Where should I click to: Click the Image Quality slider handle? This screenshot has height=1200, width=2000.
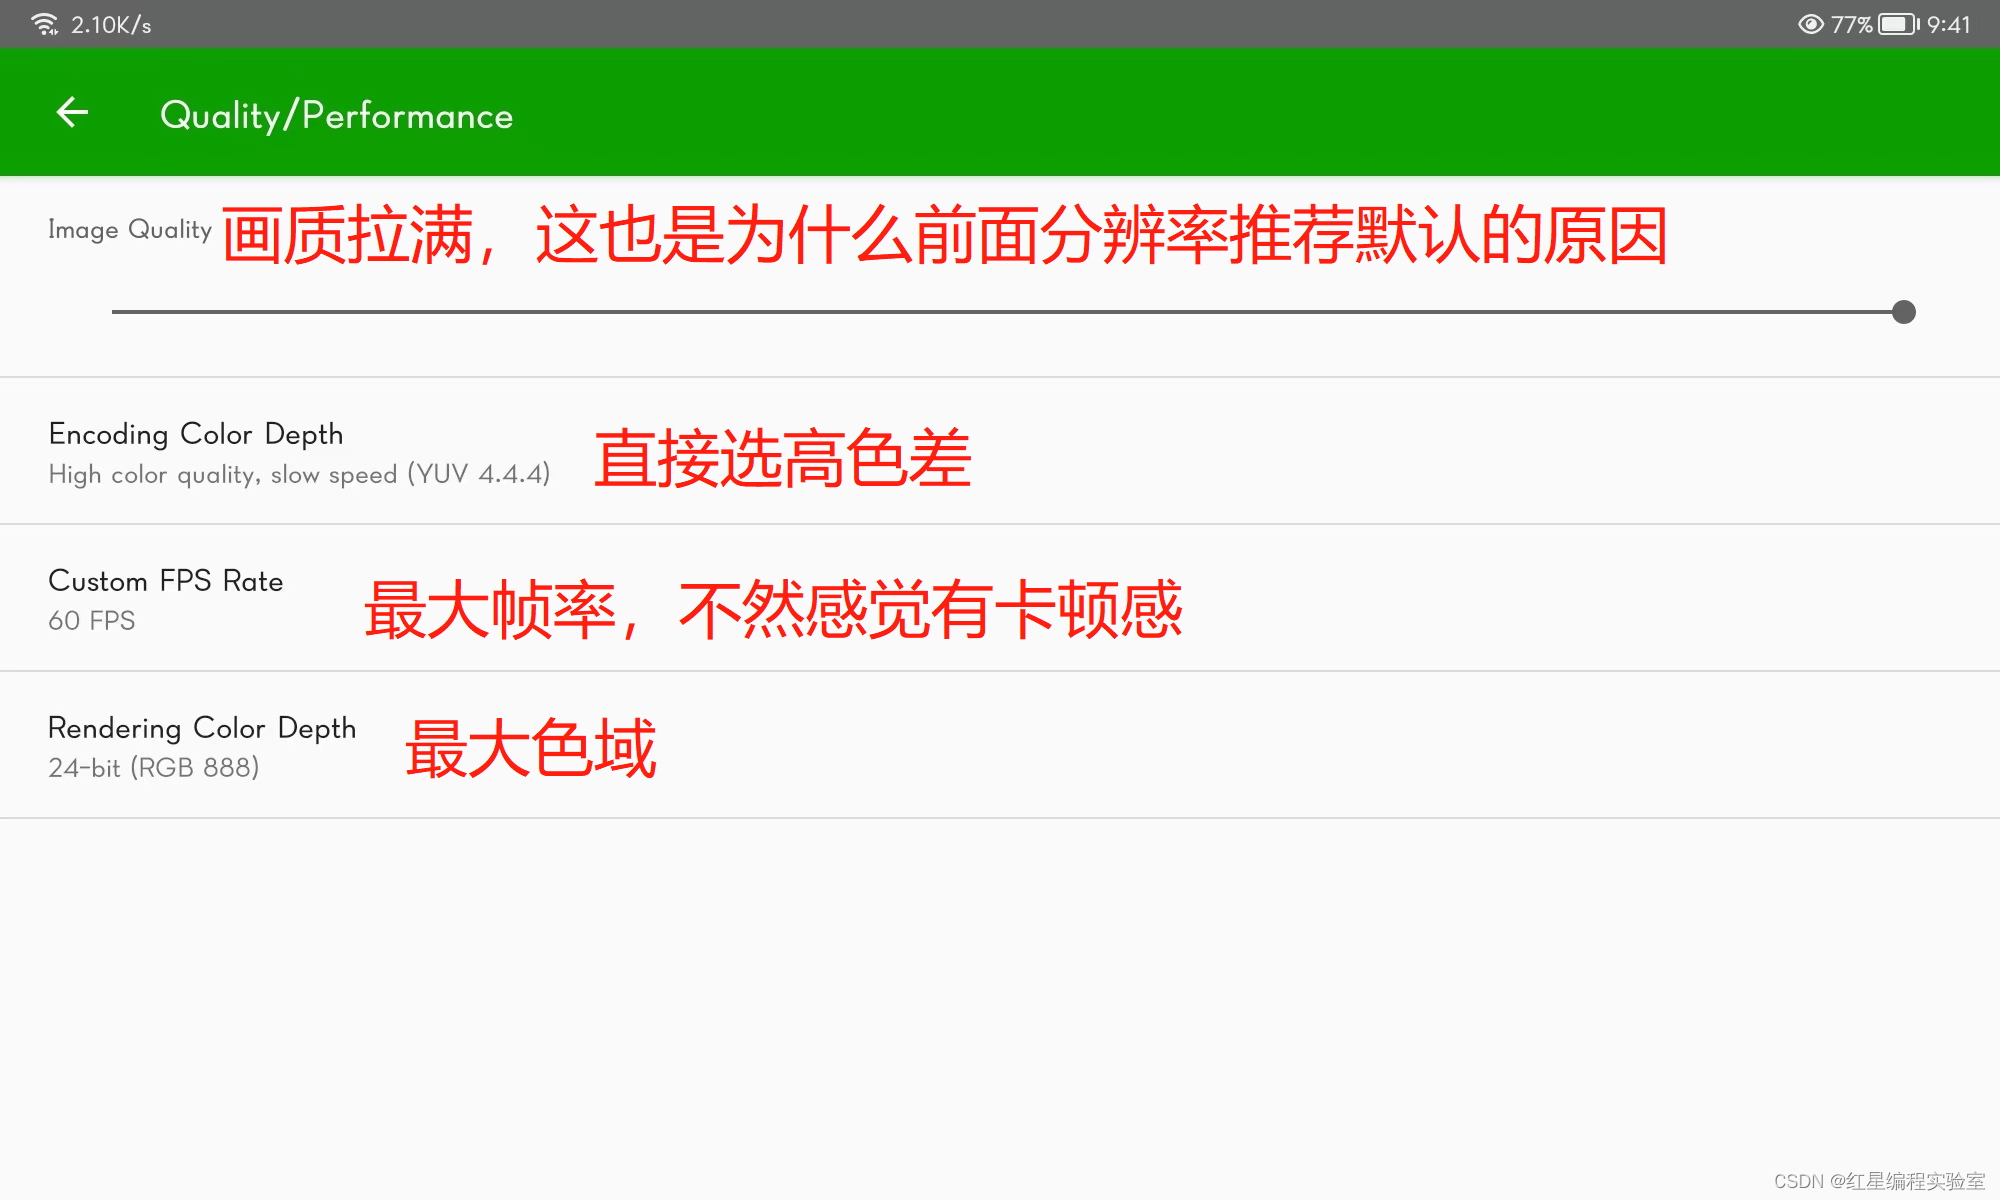1903,312
